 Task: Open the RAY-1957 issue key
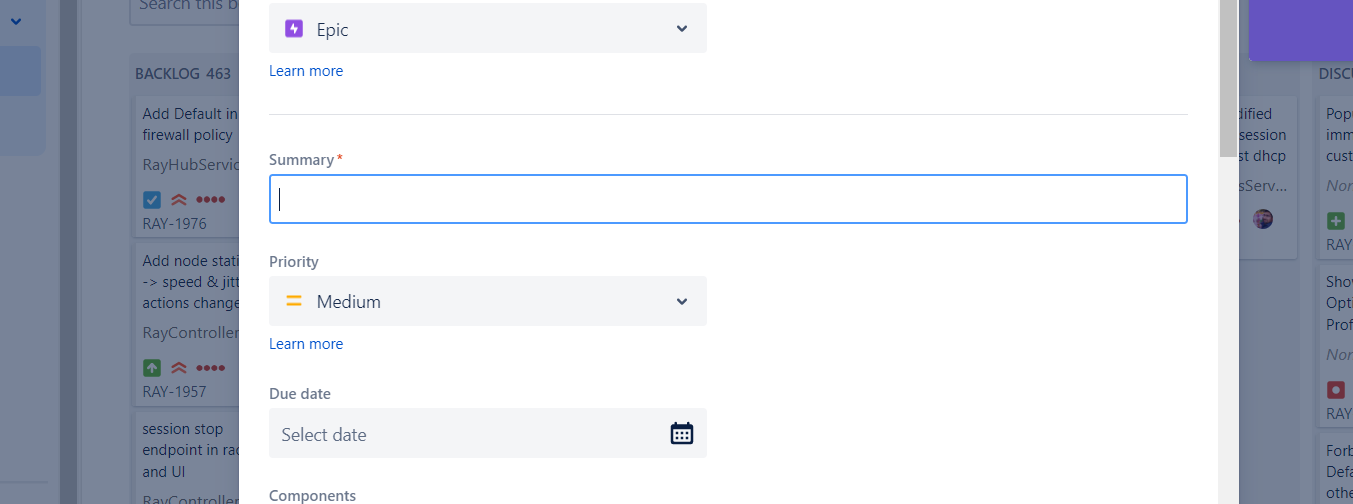coord(174,391)
